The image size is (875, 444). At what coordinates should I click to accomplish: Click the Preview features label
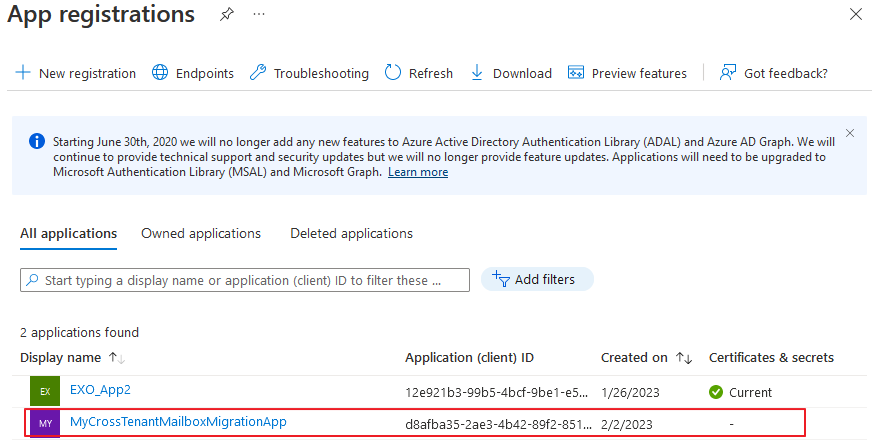pos(640,73)
